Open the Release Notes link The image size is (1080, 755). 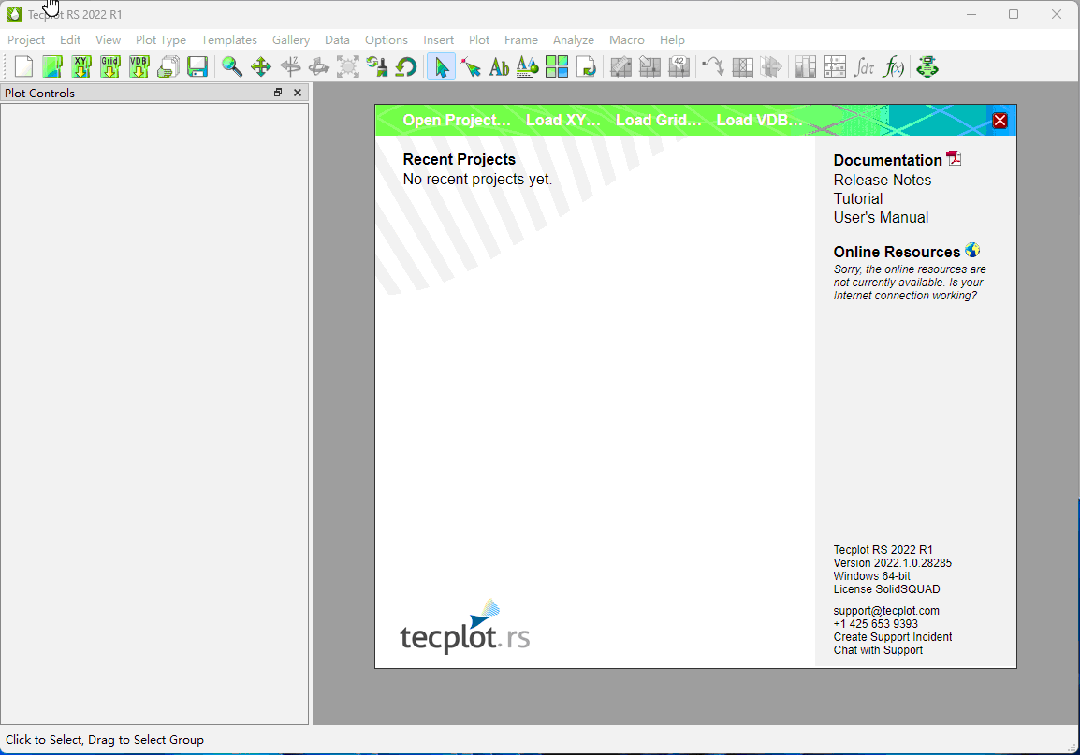(882, 180)
